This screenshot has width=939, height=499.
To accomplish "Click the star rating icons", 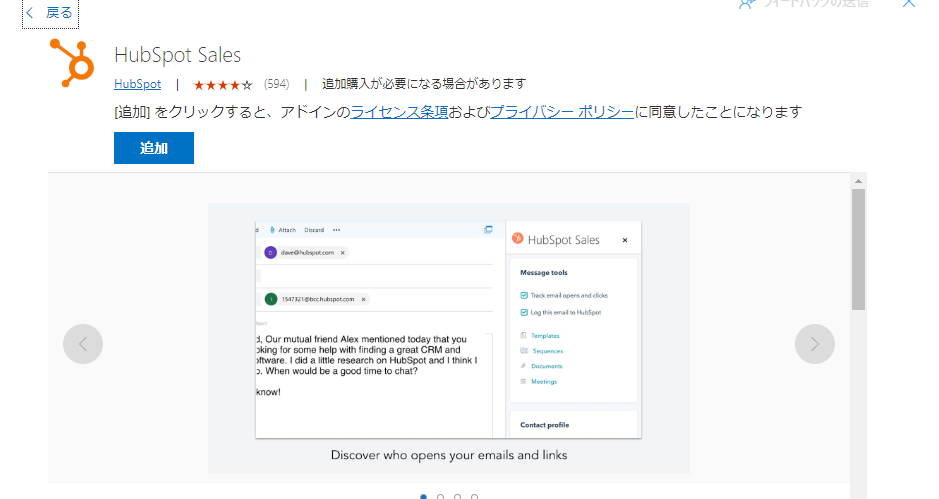I will [x=223, y=85].
